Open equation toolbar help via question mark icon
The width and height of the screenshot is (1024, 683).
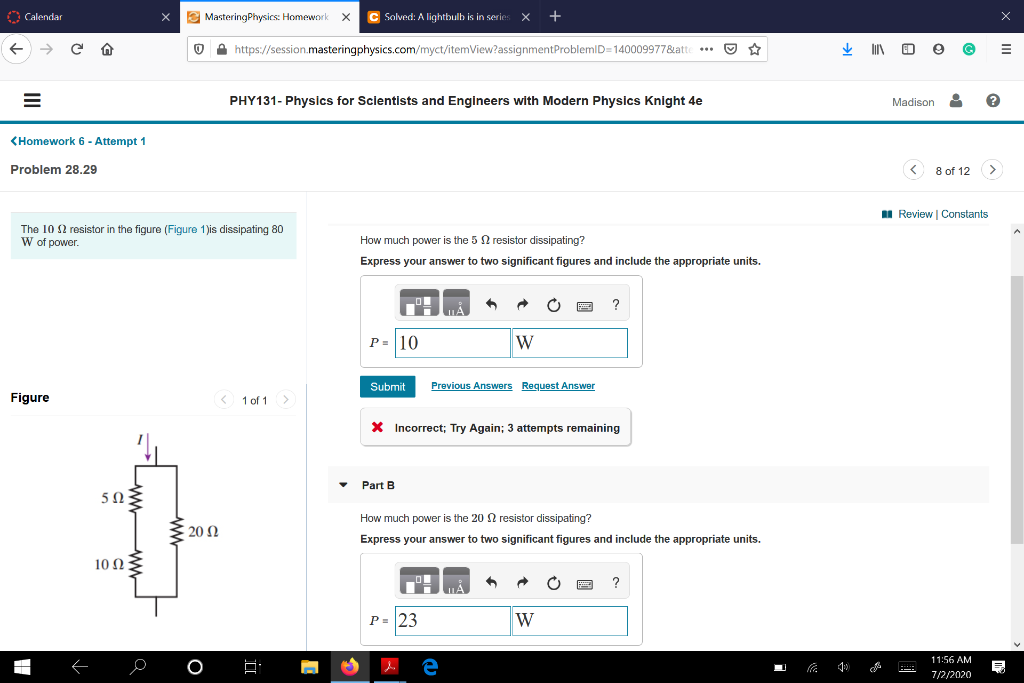click(616, 304)
